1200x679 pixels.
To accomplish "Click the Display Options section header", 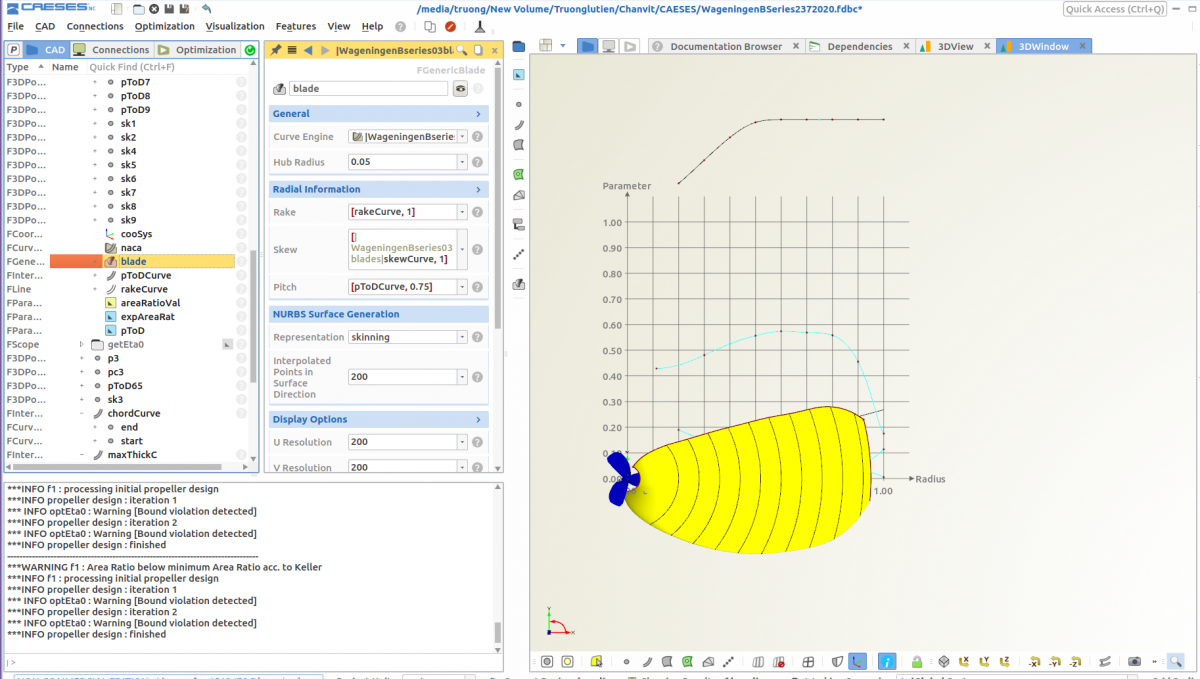I will tap(378, 419).
